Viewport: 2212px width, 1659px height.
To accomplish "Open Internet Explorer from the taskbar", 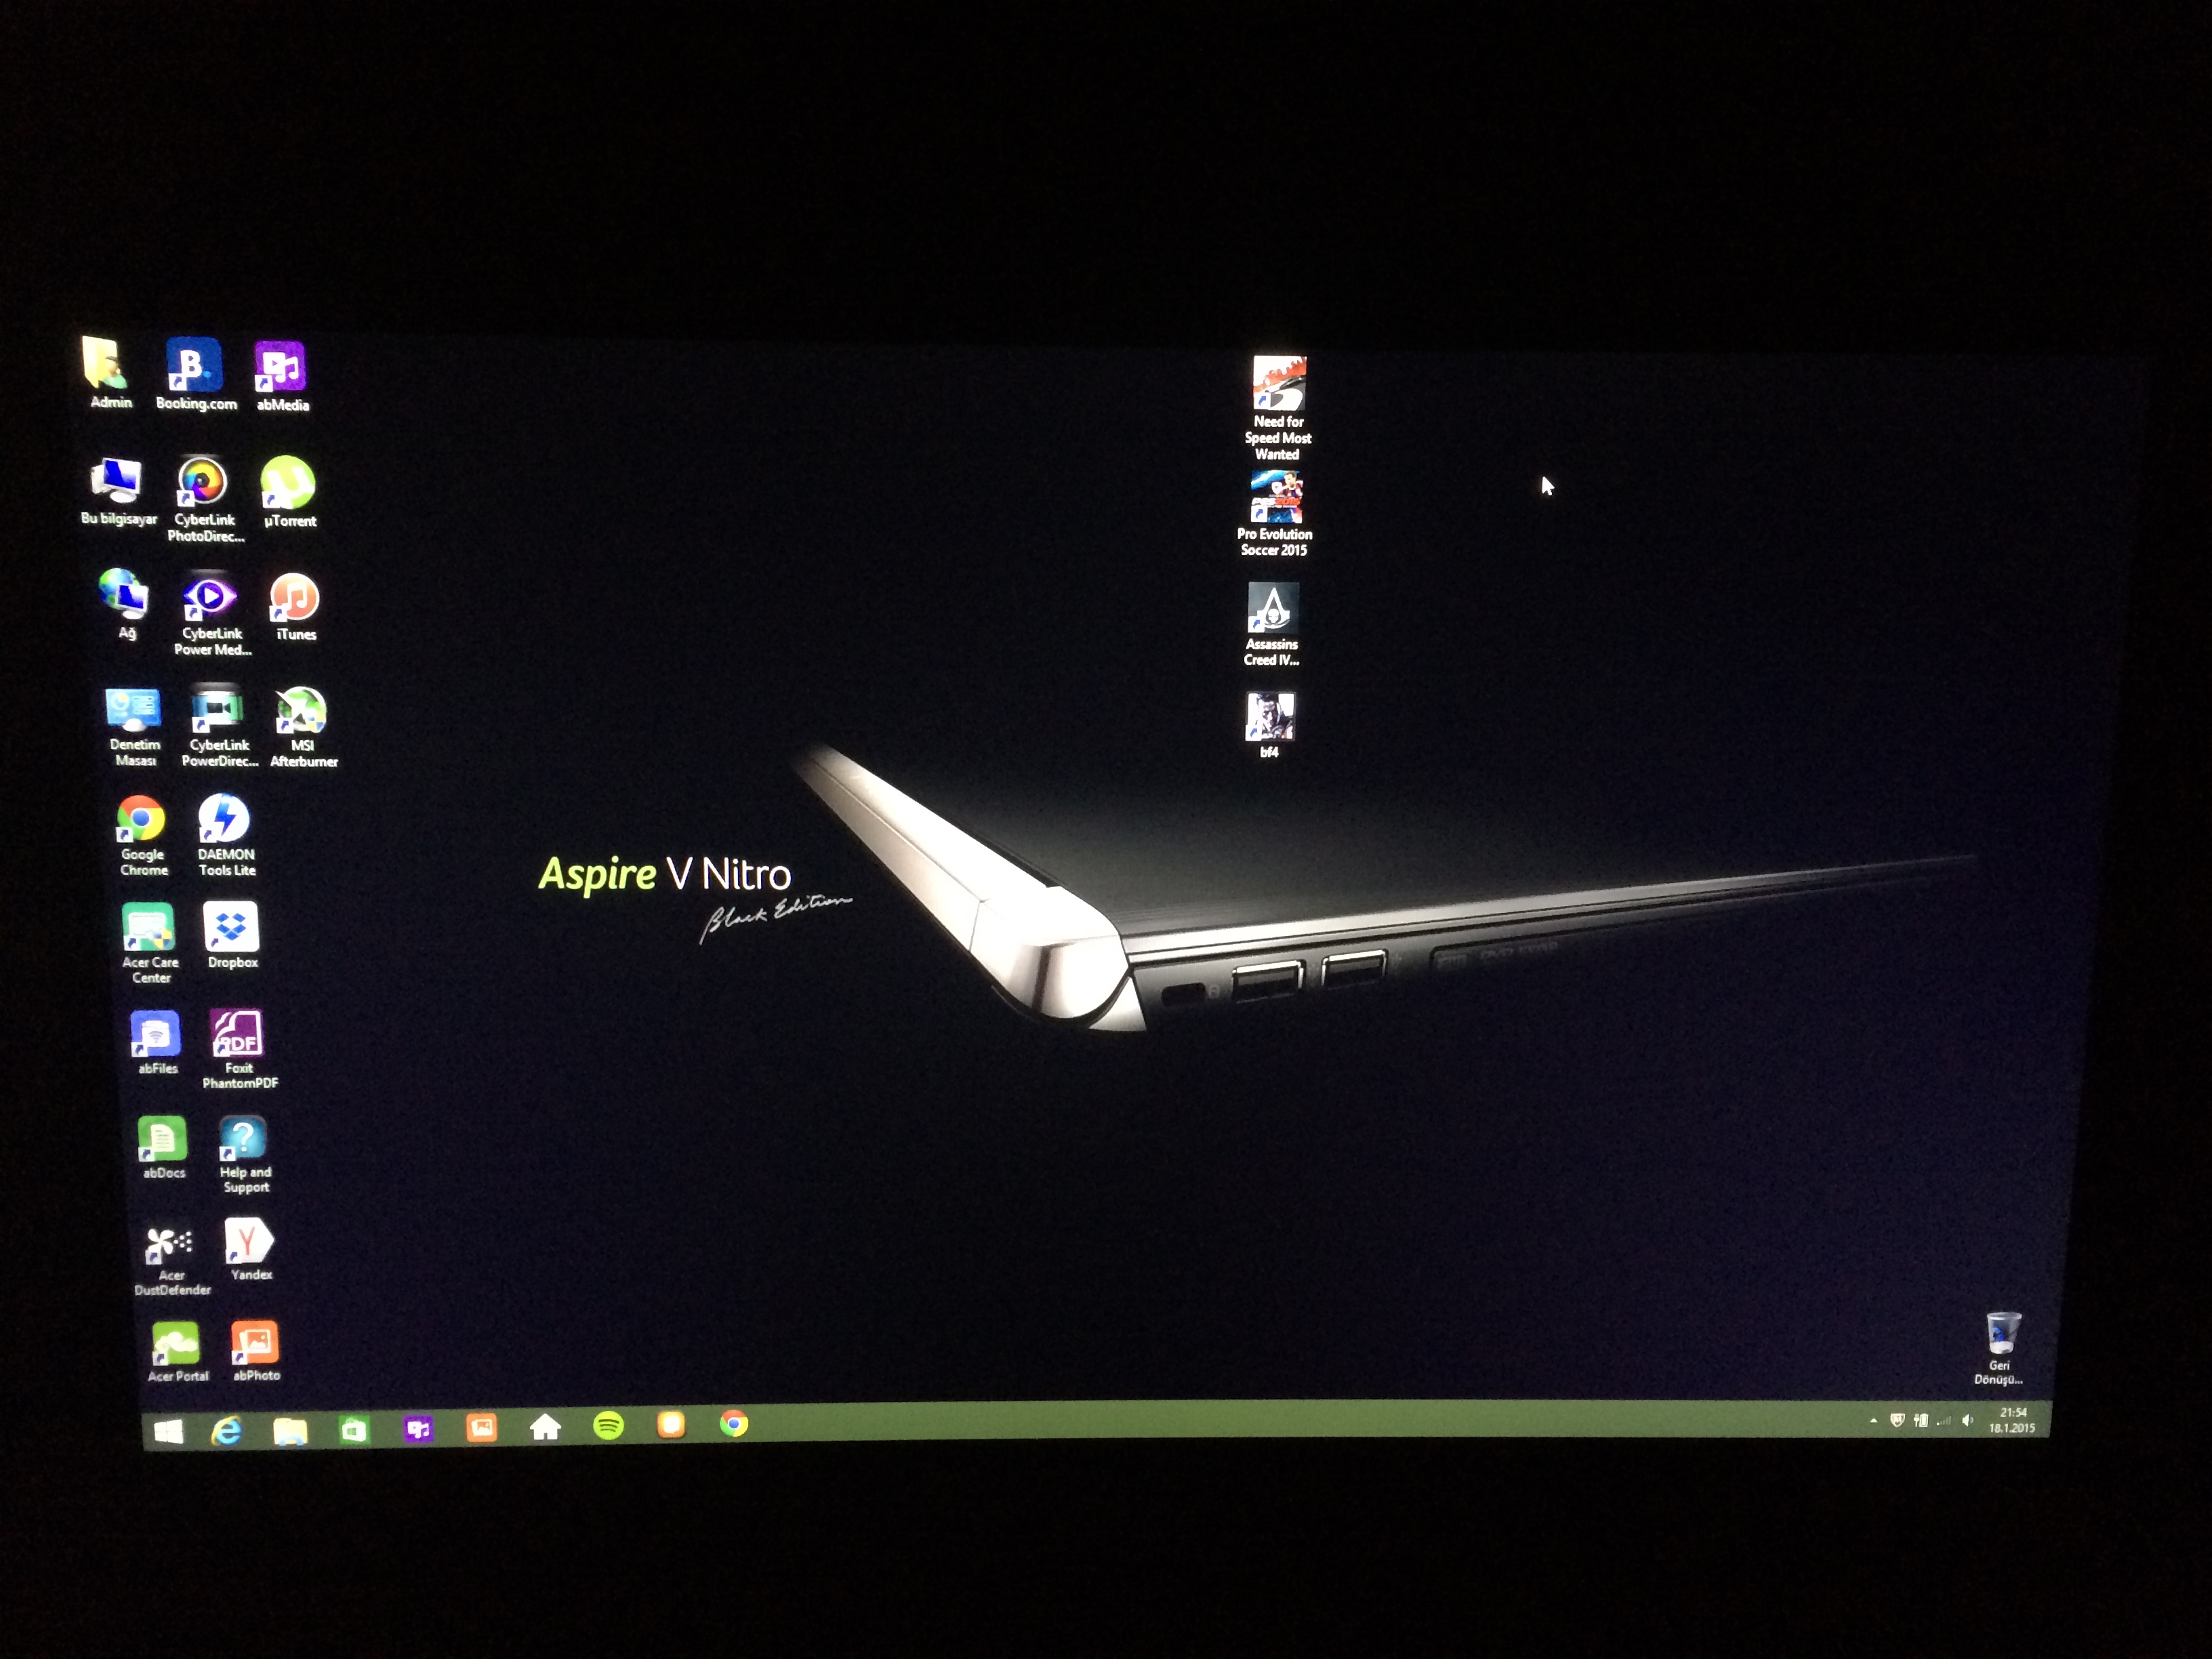I will tap(227, 1431).
